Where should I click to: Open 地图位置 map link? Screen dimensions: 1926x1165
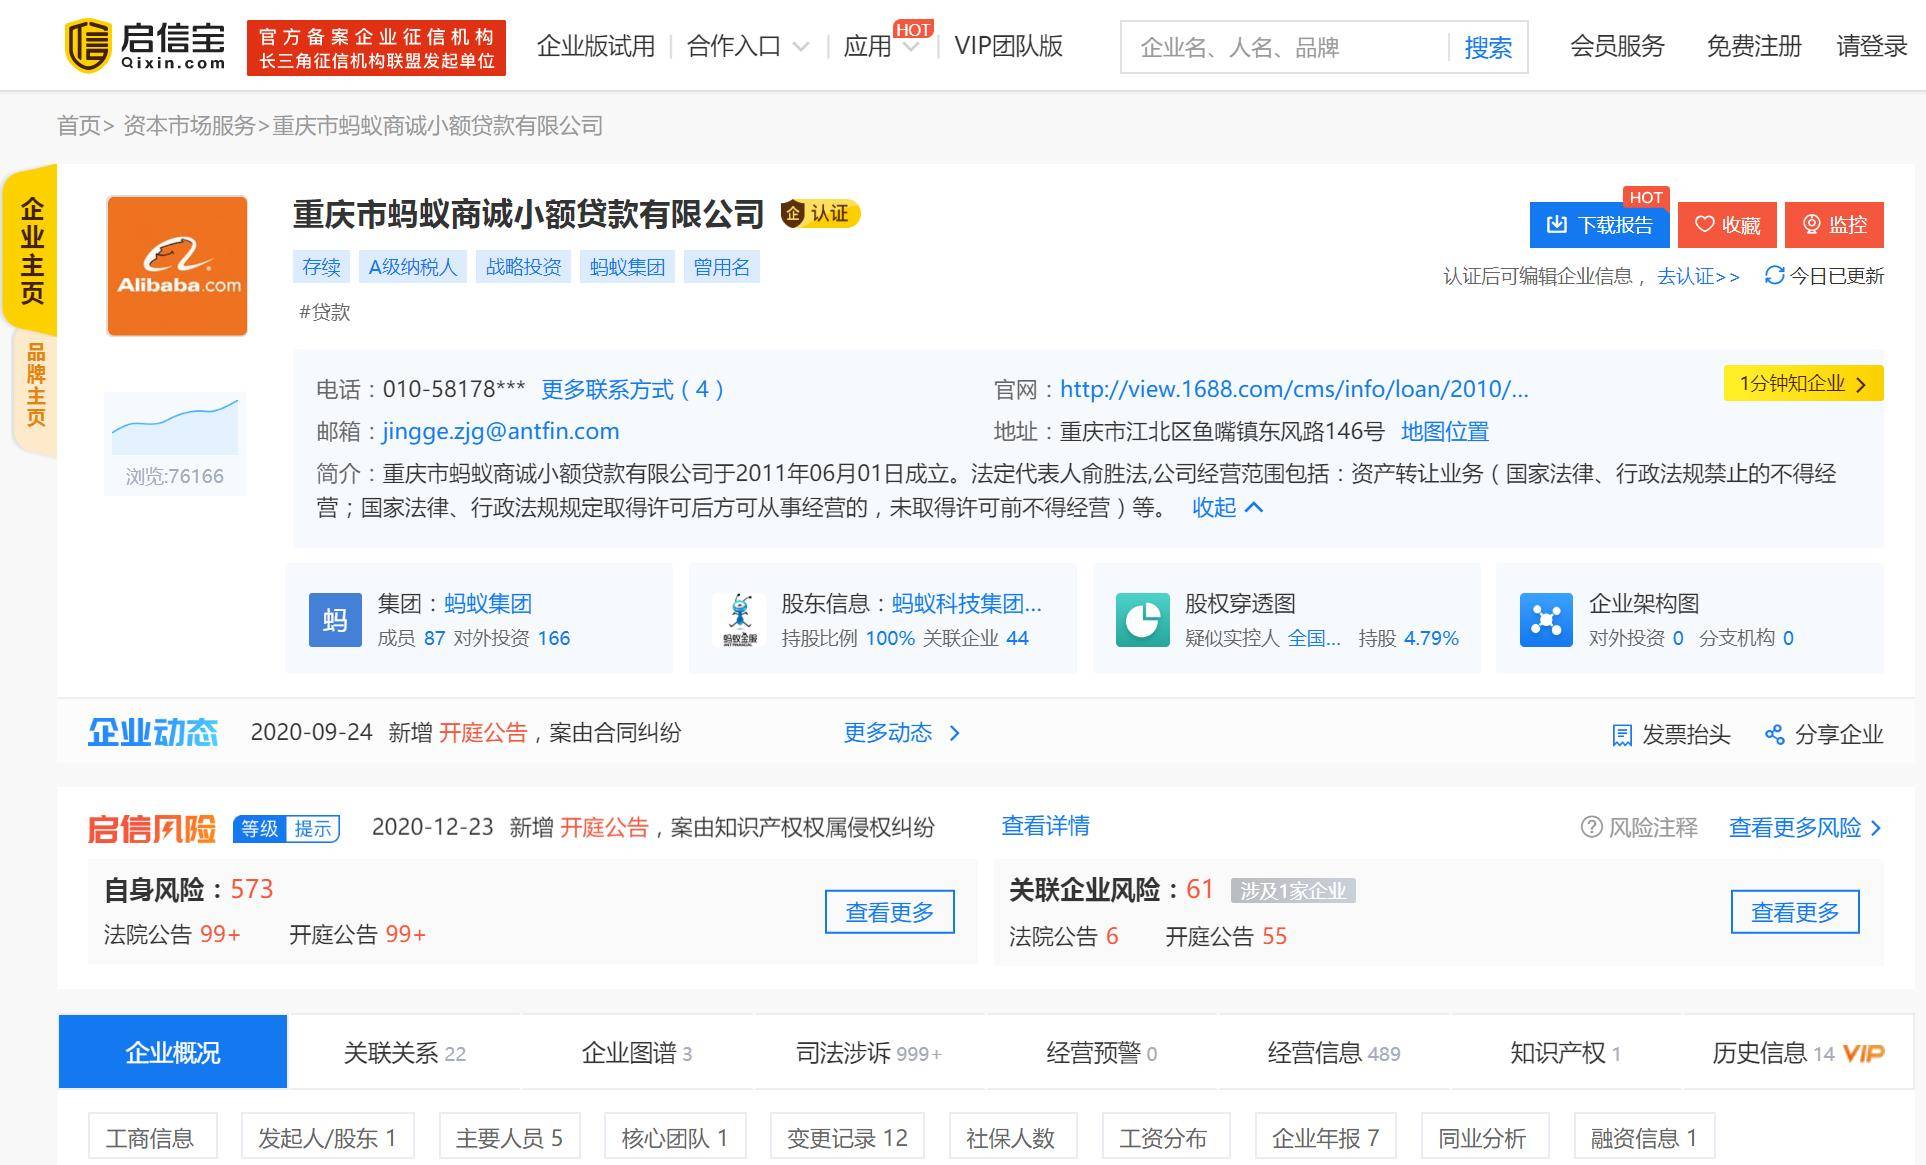(1445, 431)
